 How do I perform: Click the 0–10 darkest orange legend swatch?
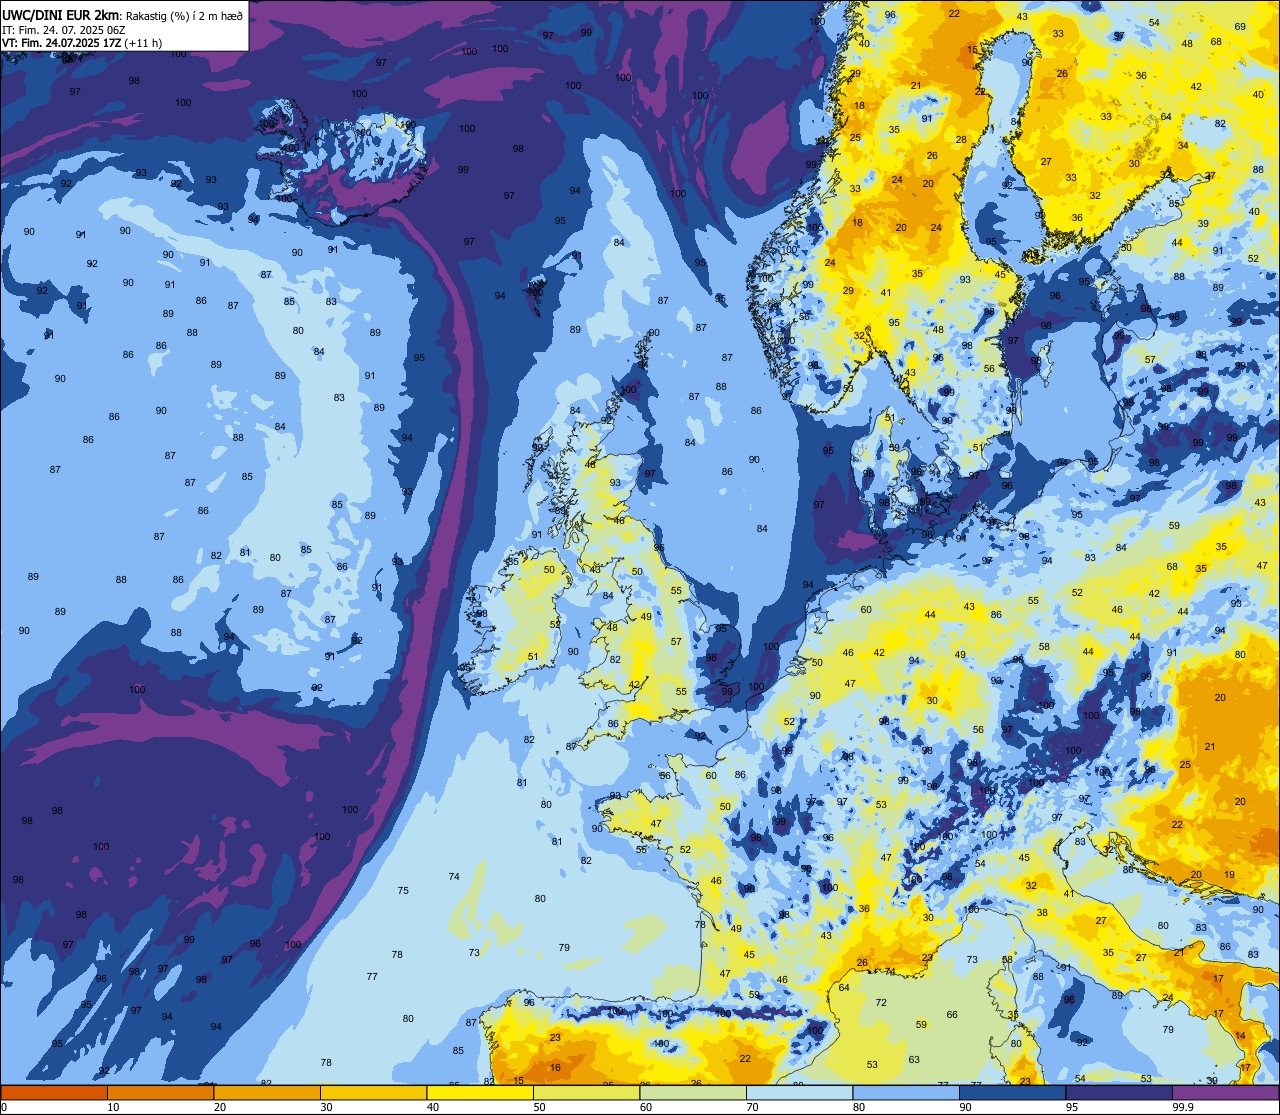tap(54, 1092)
